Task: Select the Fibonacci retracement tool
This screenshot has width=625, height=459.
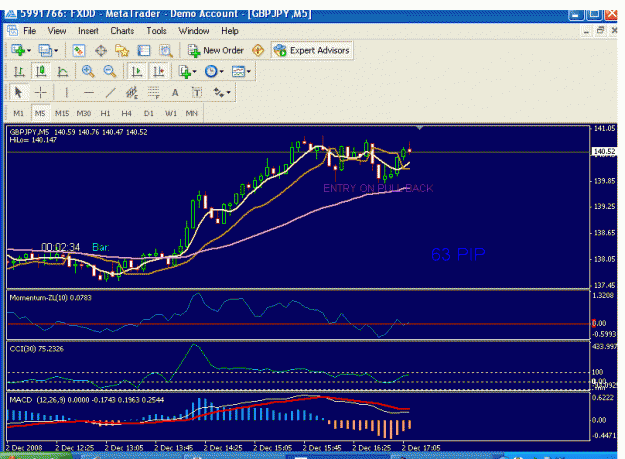Action: point(153,93)
